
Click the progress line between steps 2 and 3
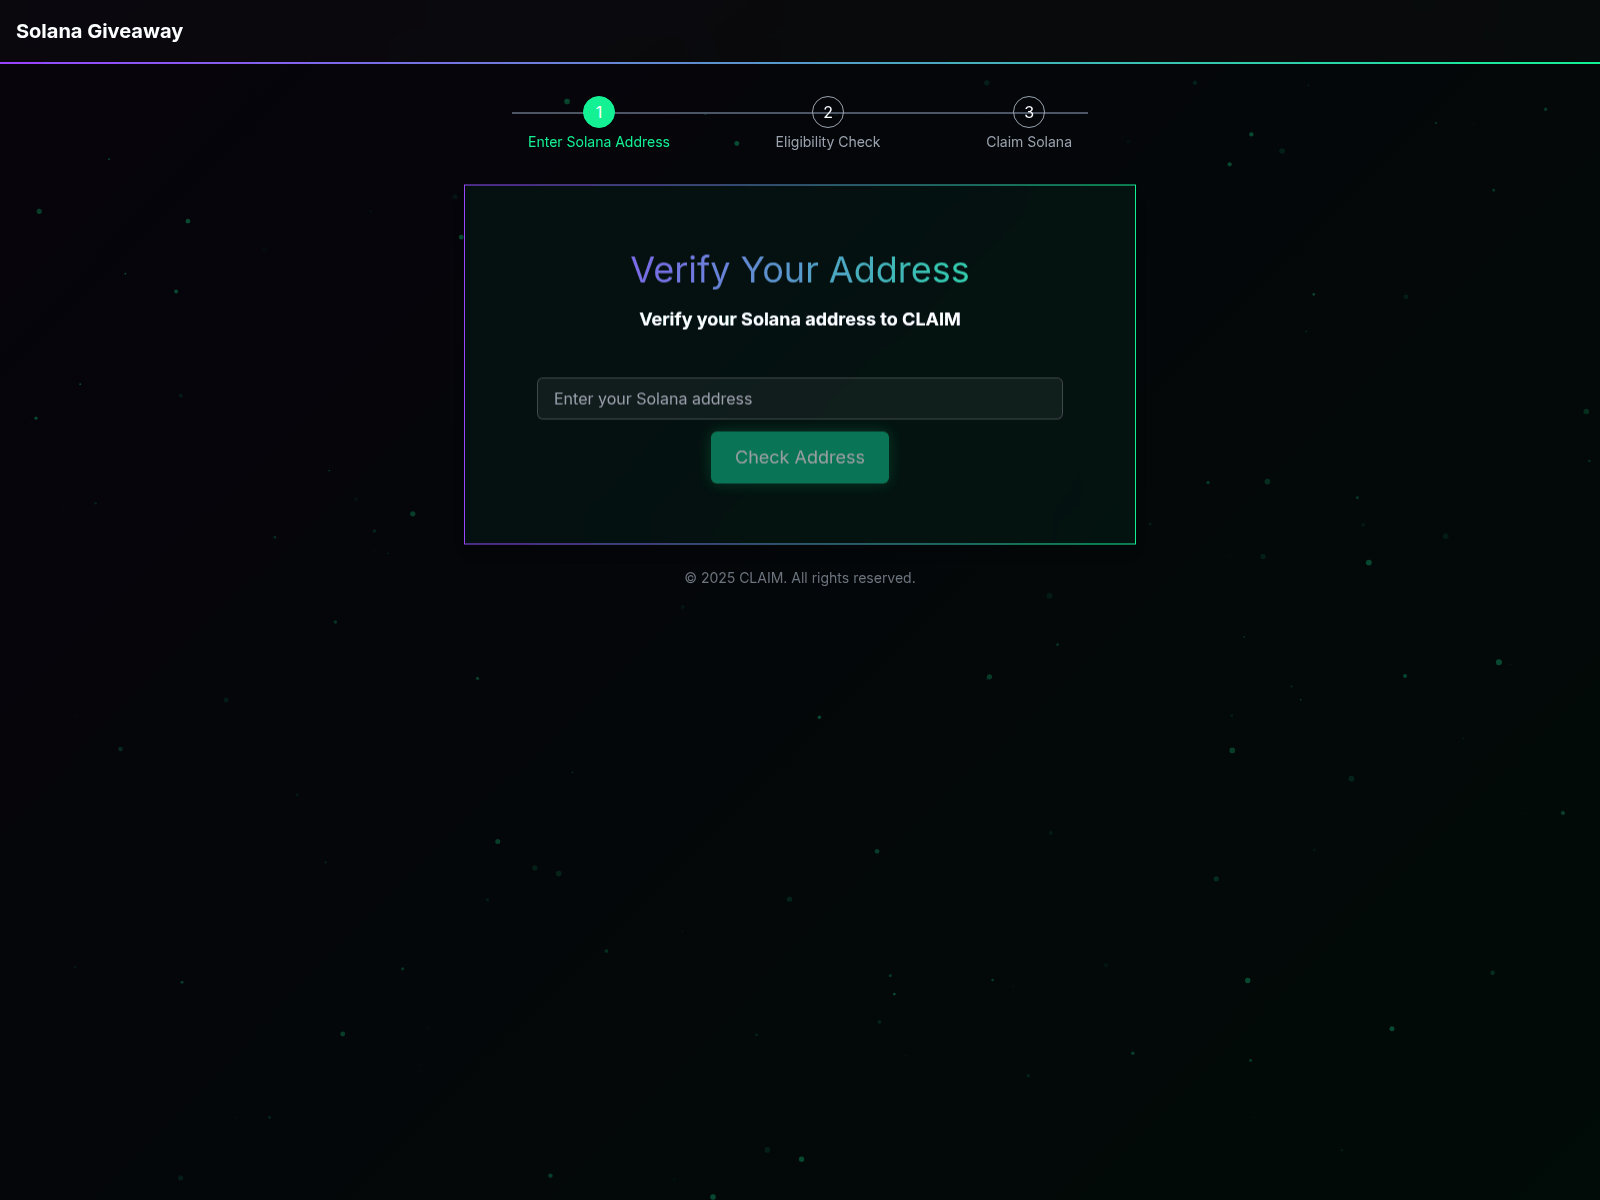pyautogui.click(x=928, y=112)
